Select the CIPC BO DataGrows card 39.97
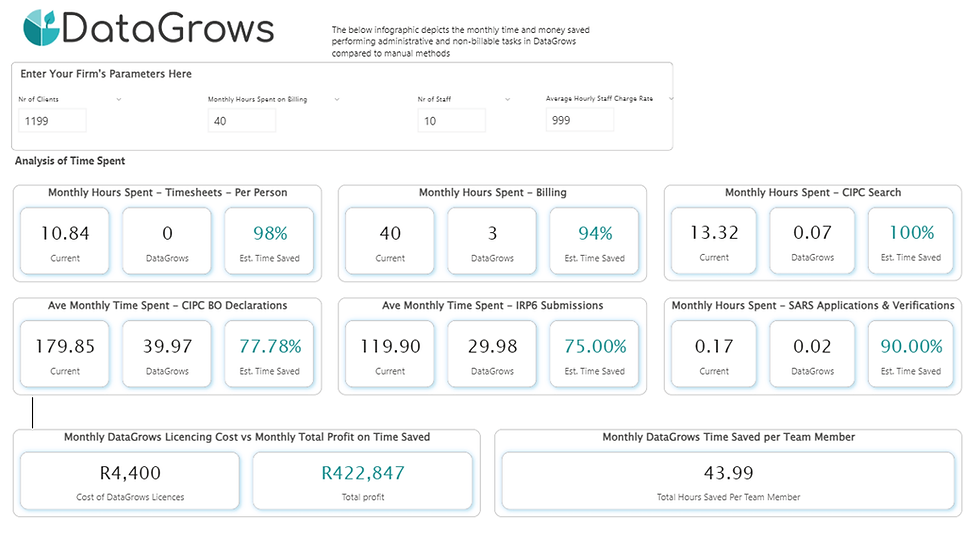 point(167,354)
